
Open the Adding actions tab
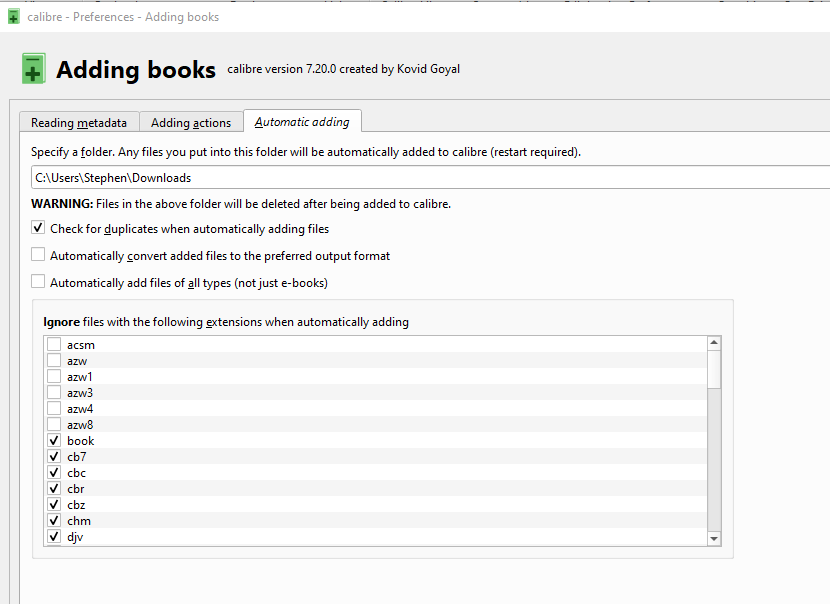point(191,123)
